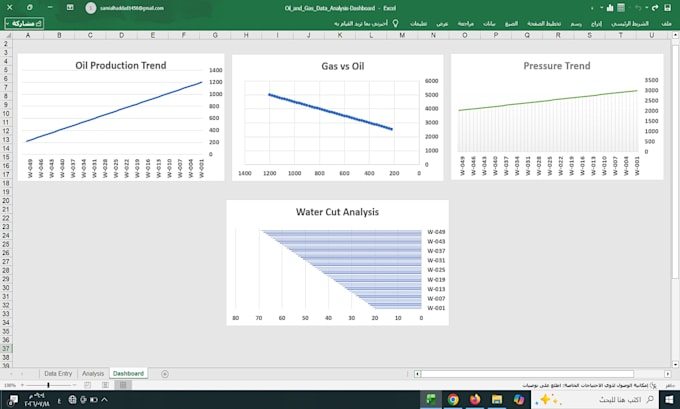This screenshot has width=680, height=409.
Task: Open the Ribbon Display Options icon
Action: coord(70,8)
